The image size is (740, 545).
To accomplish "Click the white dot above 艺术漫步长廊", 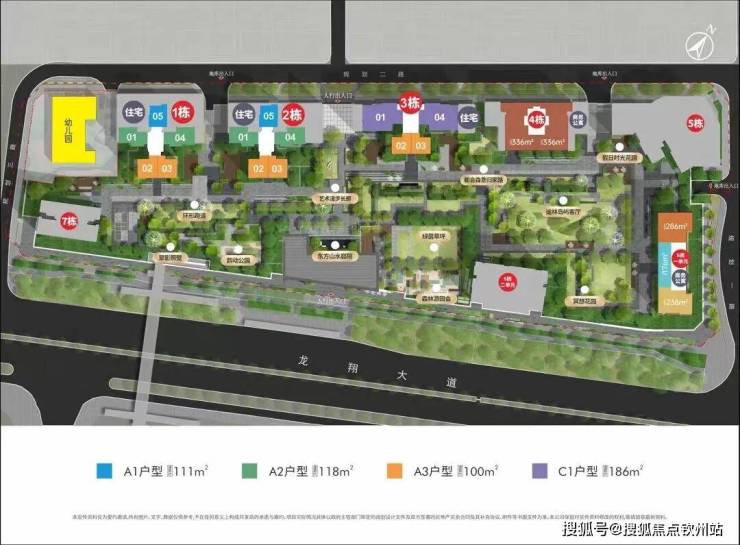I will coord(335,188).
